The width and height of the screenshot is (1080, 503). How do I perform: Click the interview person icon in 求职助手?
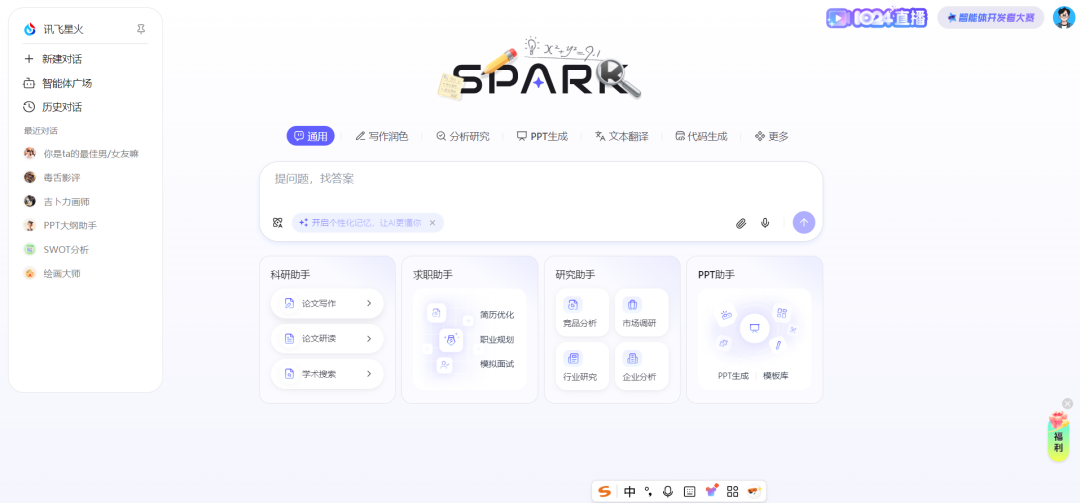pos(445,365)
